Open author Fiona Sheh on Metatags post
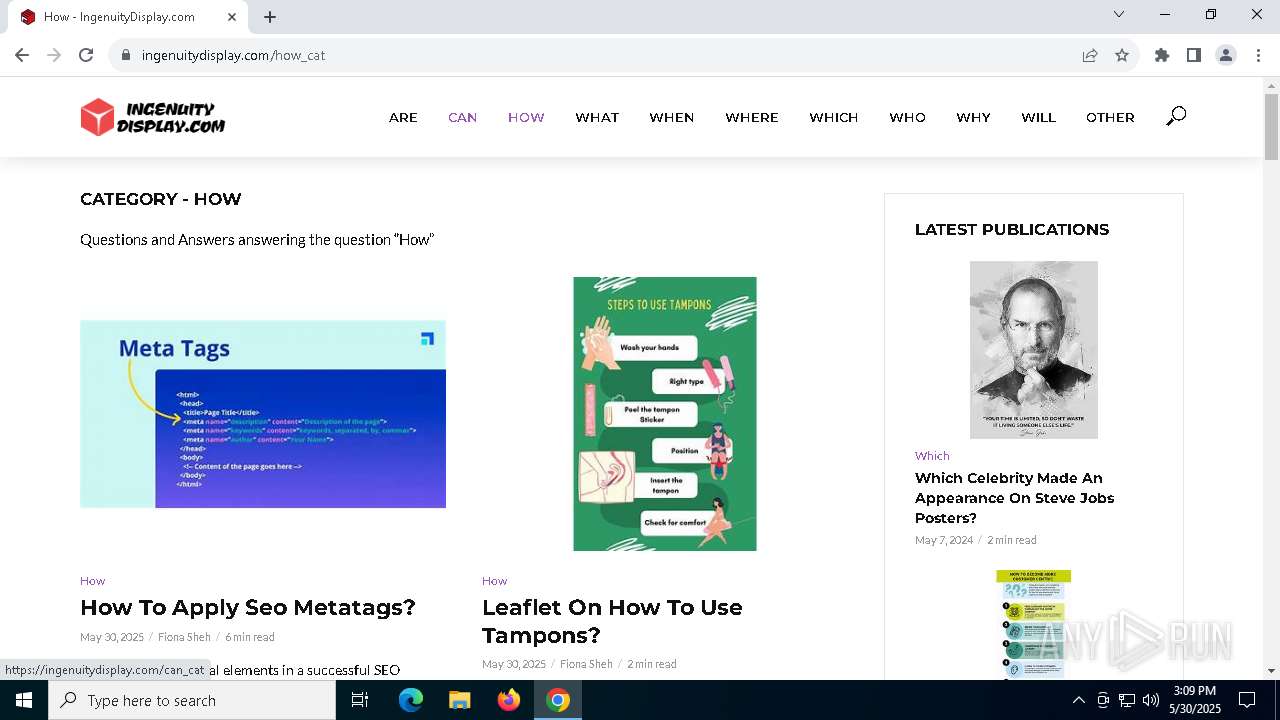The image size is (1280, 720). [184, 637]
